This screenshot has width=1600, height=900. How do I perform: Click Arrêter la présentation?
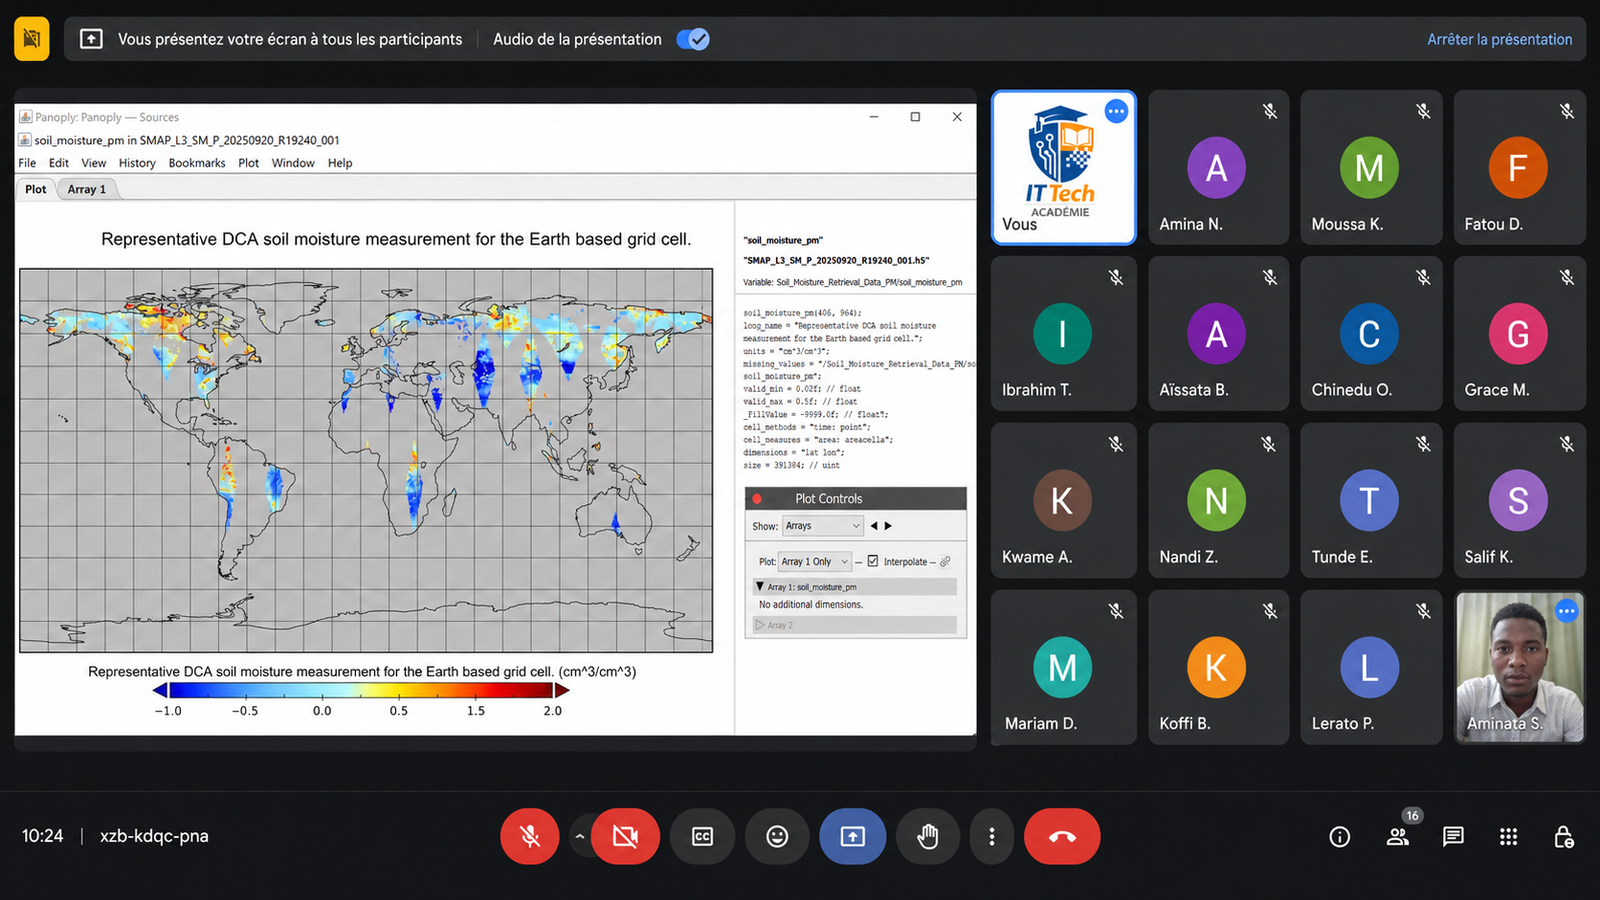1499,39
